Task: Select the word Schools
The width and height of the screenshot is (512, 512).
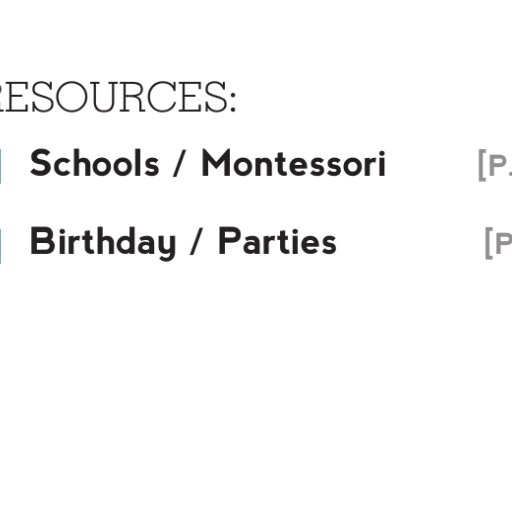Action: [x=94, y=163]
